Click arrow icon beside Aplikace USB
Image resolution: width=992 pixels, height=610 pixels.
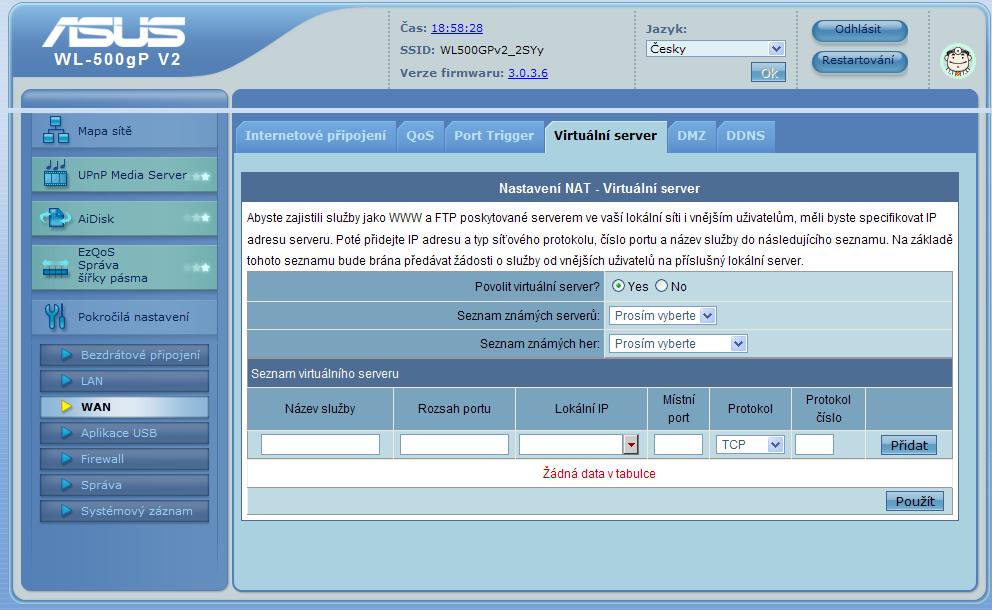(x=66, y=433)
